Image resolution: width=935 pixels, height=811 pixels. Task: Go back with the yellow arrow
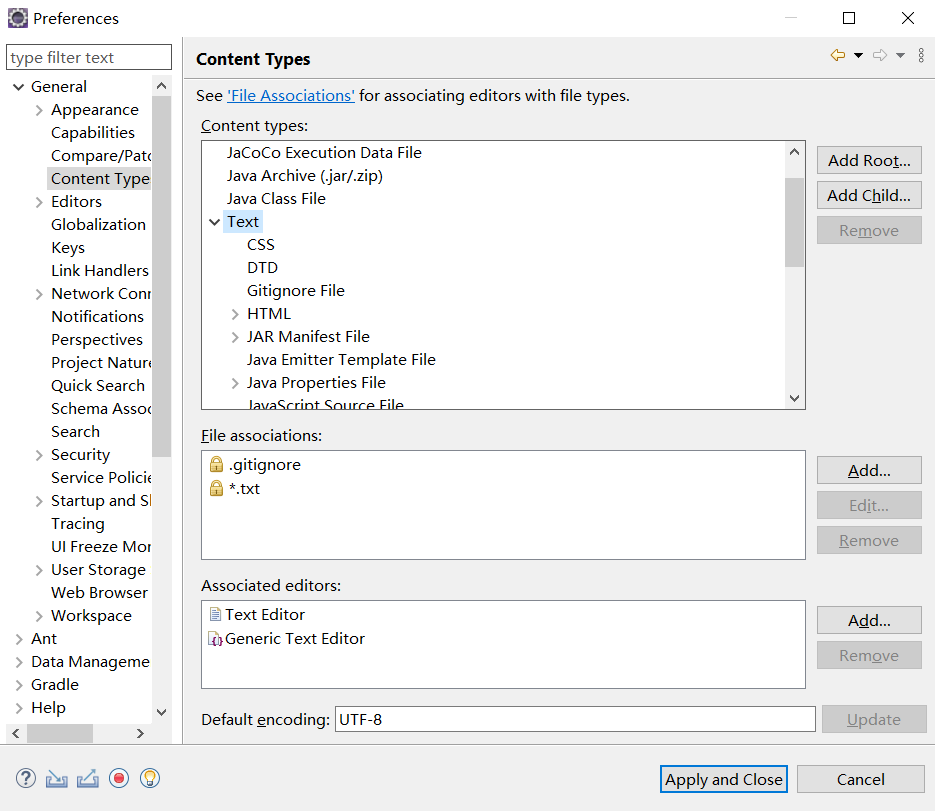coord(838,56)
